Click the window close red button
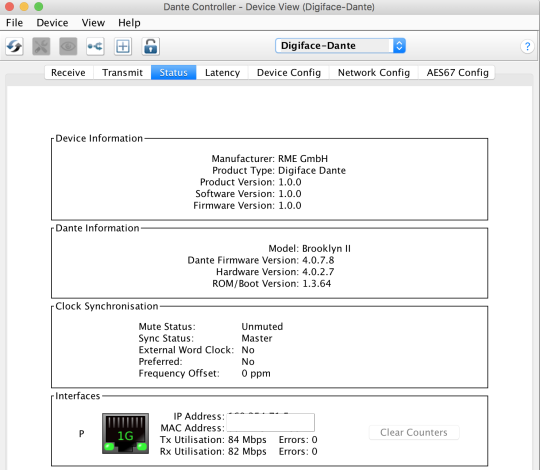The image size is (540, 470). [9, 7]
